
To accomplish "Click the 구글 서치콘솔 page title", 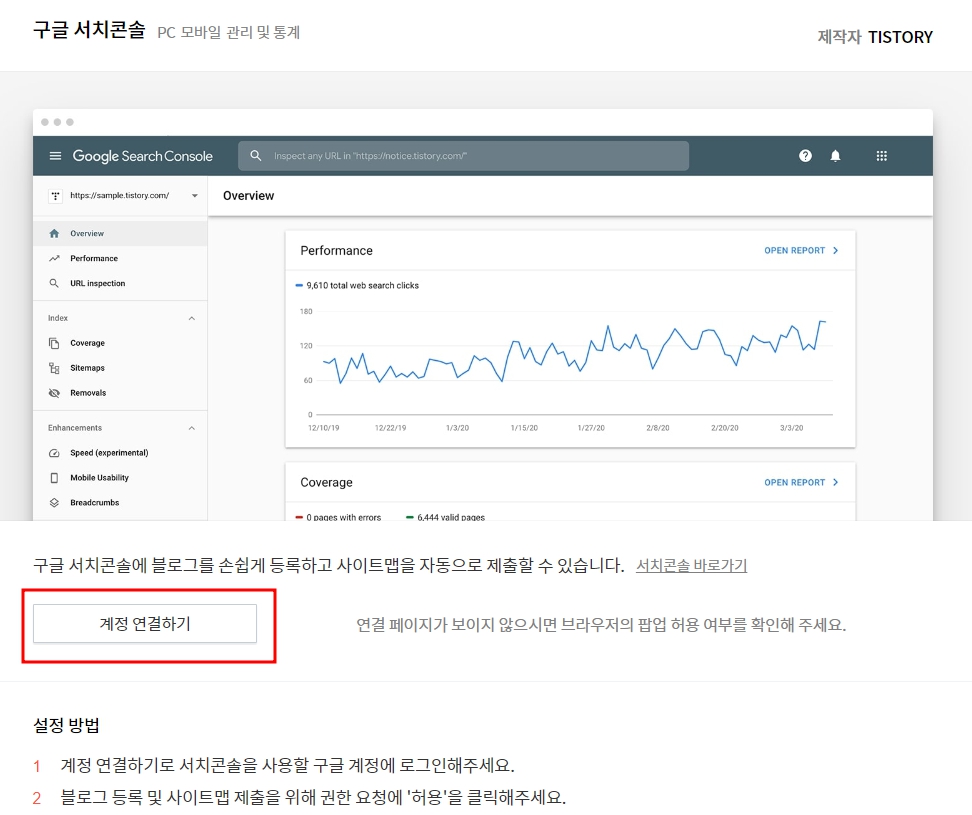I will [x=89, y=30].
